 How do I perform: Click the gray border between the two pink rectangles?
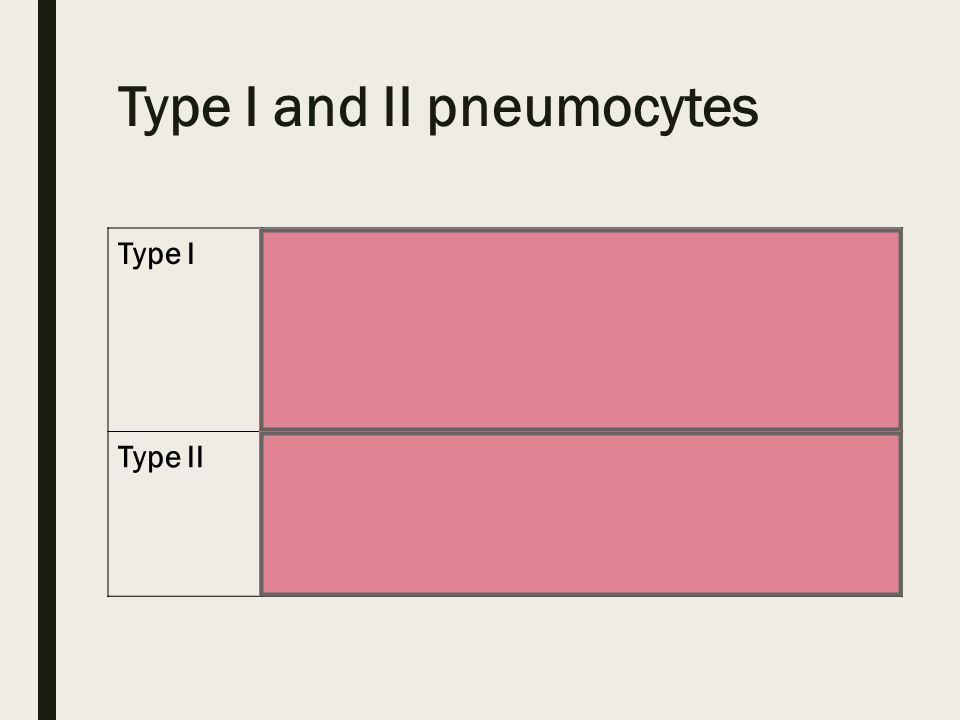(x=581, y=432)
